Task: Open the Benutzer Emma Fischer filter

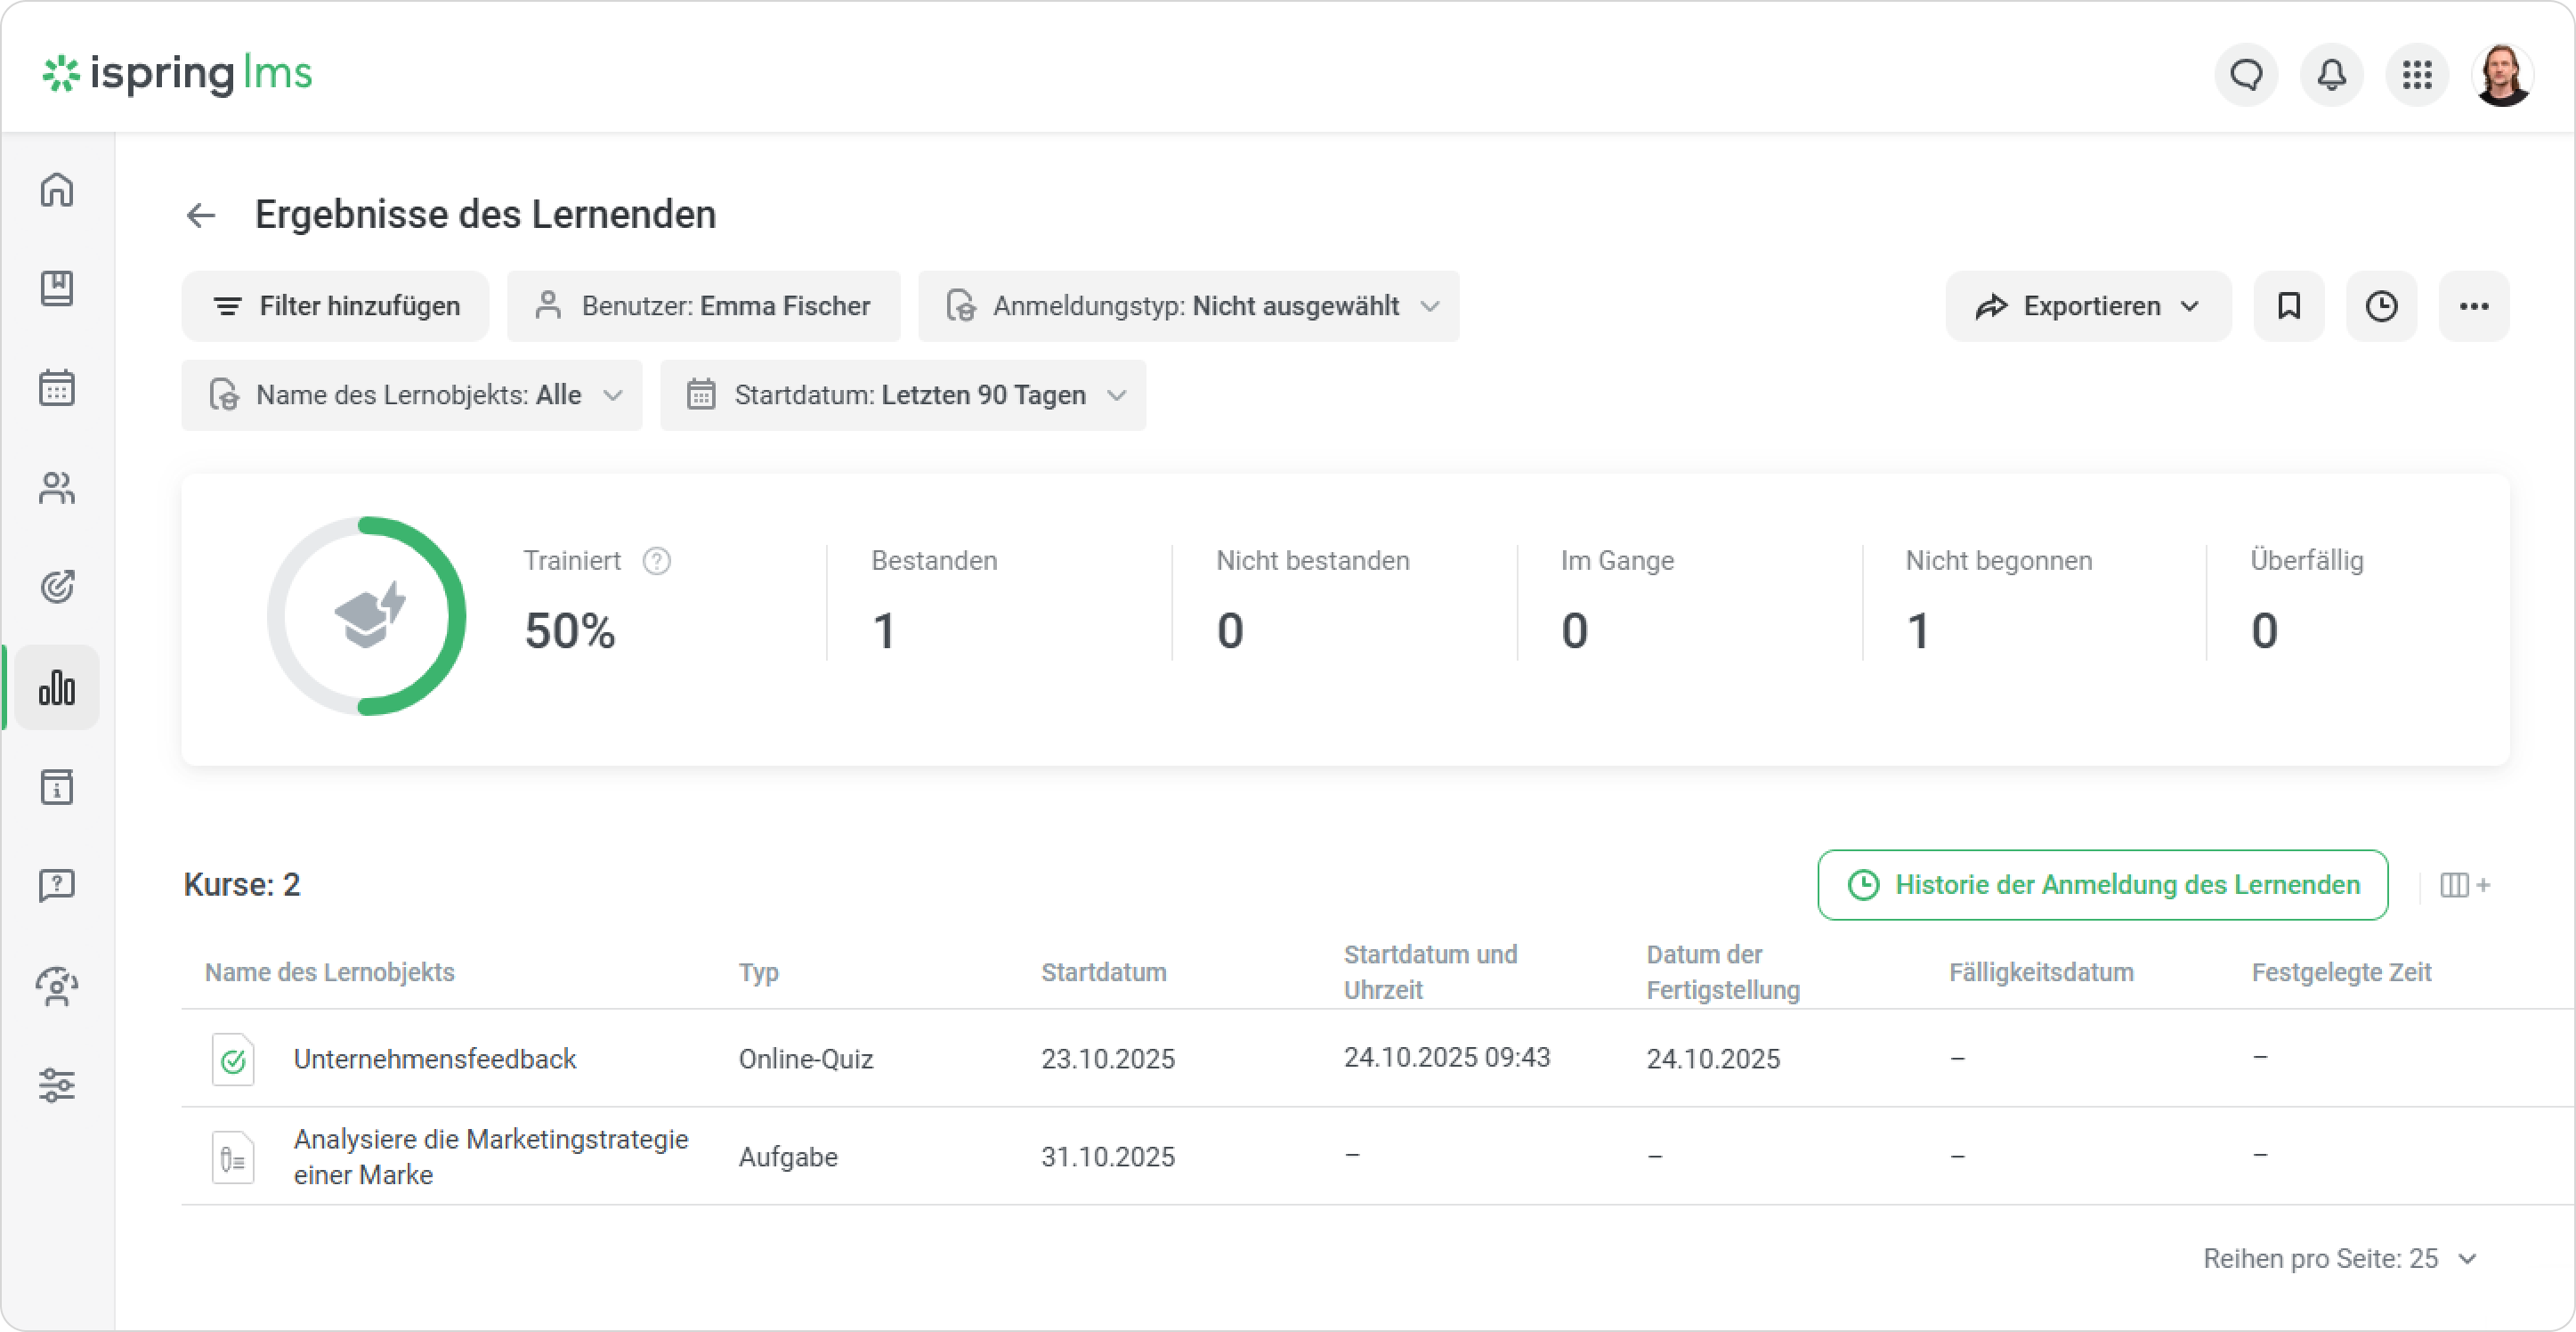Action: (703, 306)
